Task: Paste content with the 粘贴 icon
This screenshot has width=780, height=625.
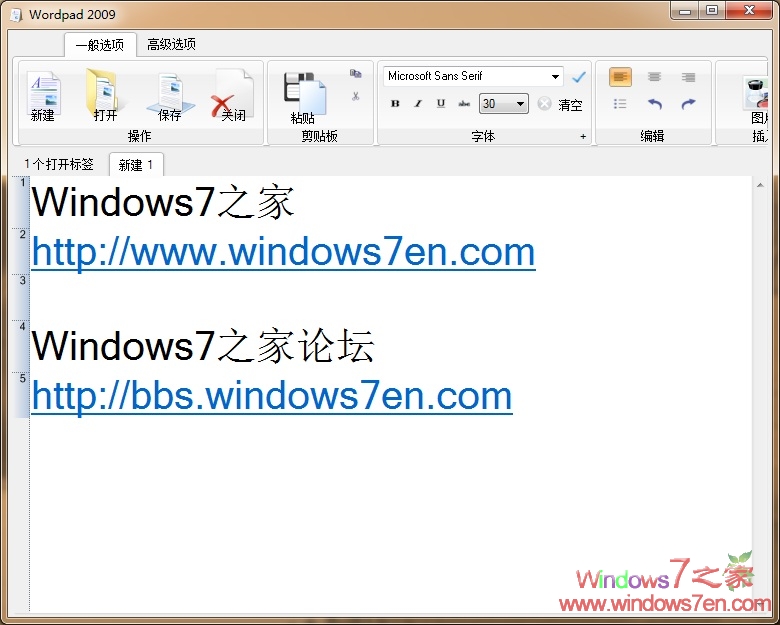Action: pyautogui.click(x=305, y=99)
